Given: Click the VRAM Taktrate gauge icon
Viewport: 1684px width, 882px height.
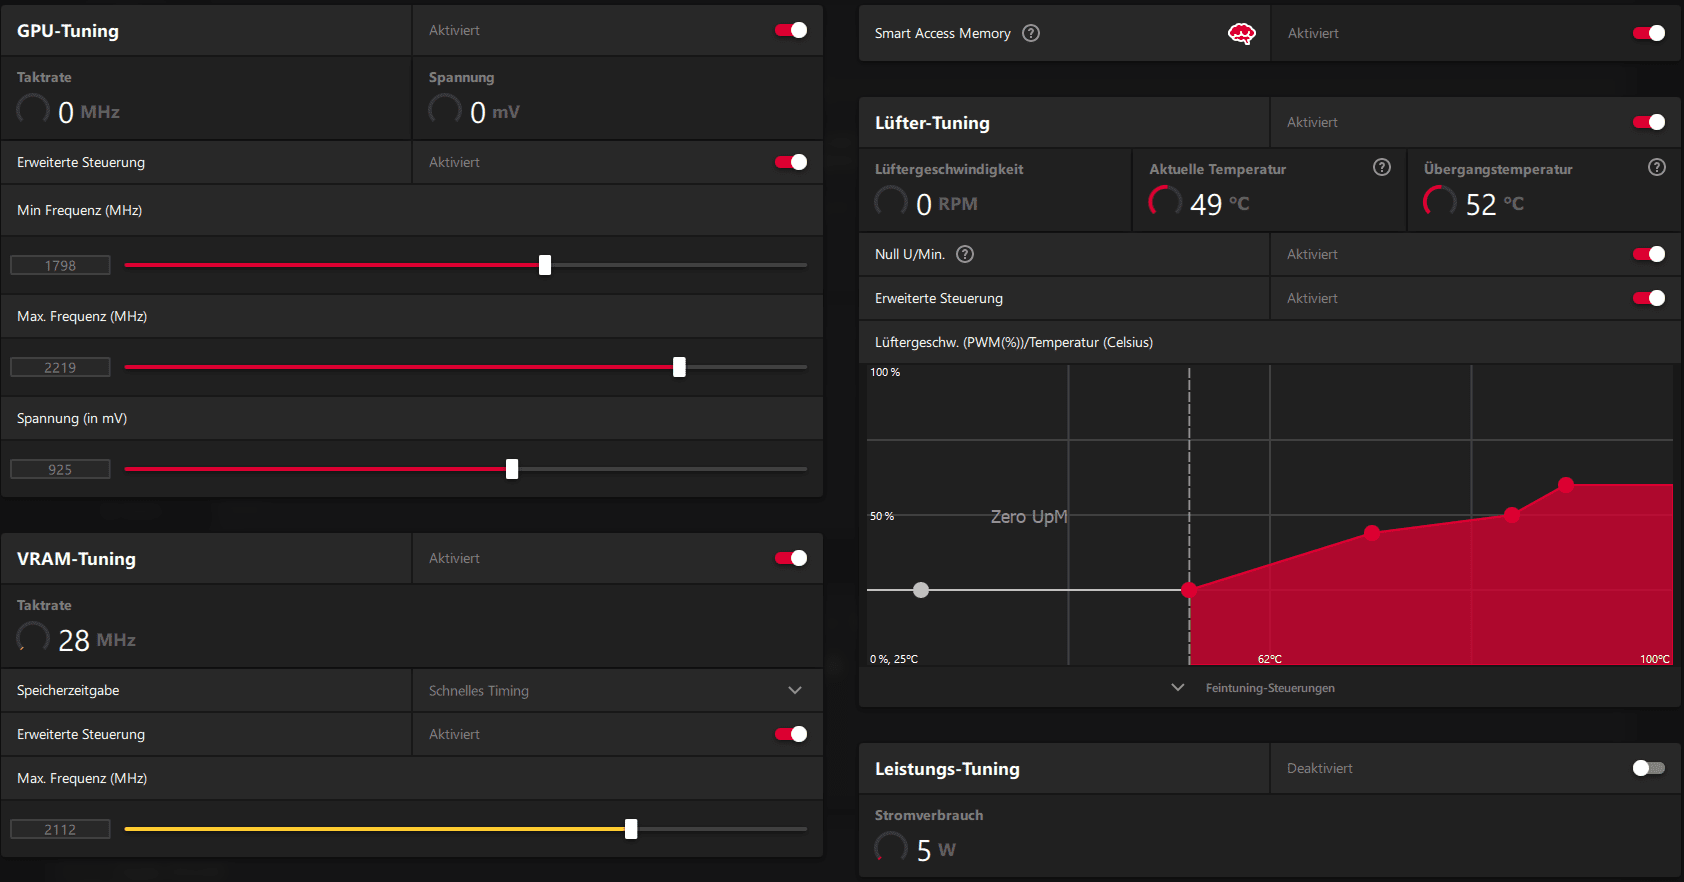Looking at the screenshot, I should point(33,637).
